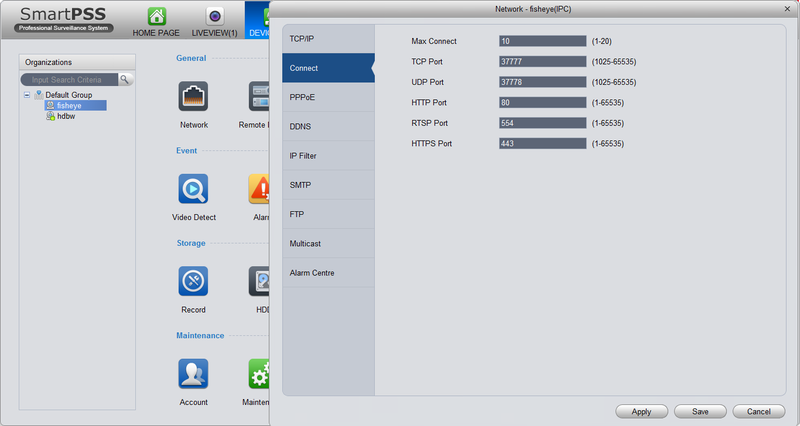Open the Maintenance gear icon

pos(259,373)
